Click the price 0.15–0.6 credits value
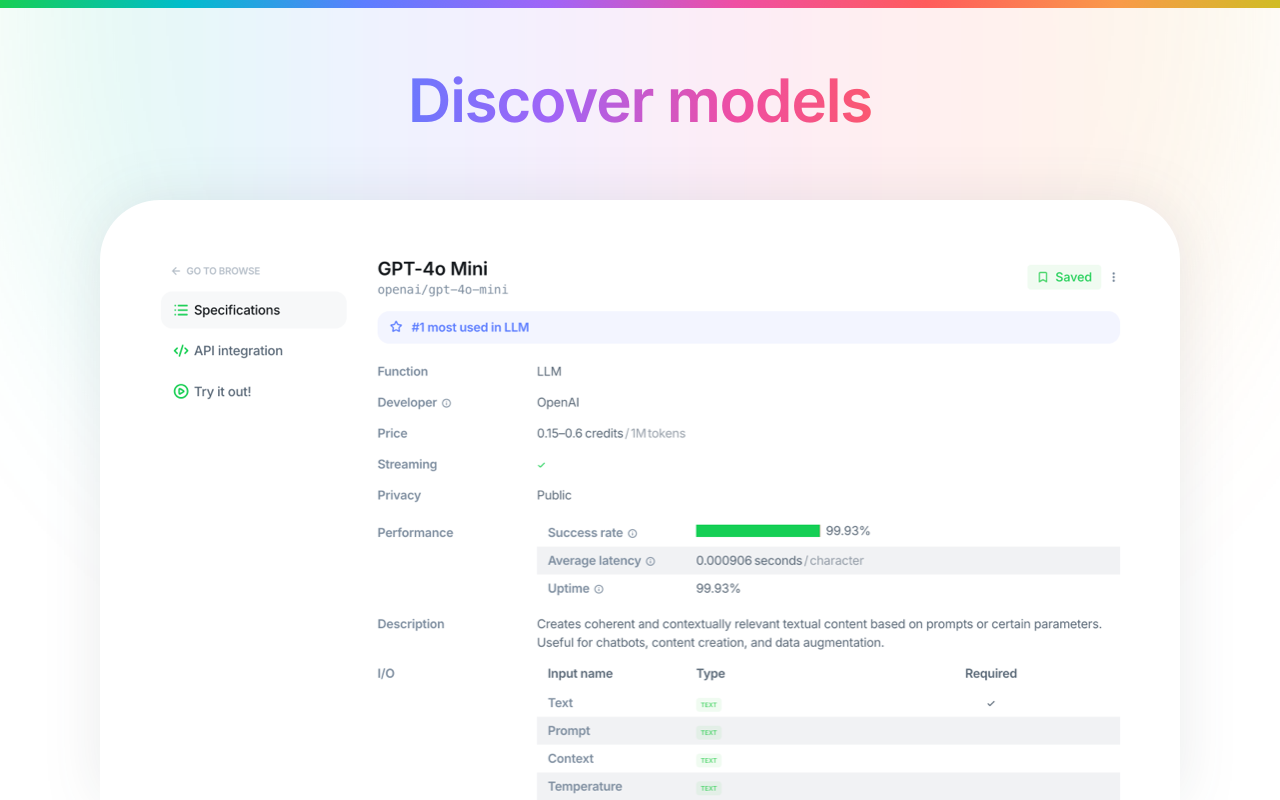The height and width of the screenshot is (800, 1280). click(580, 433)
